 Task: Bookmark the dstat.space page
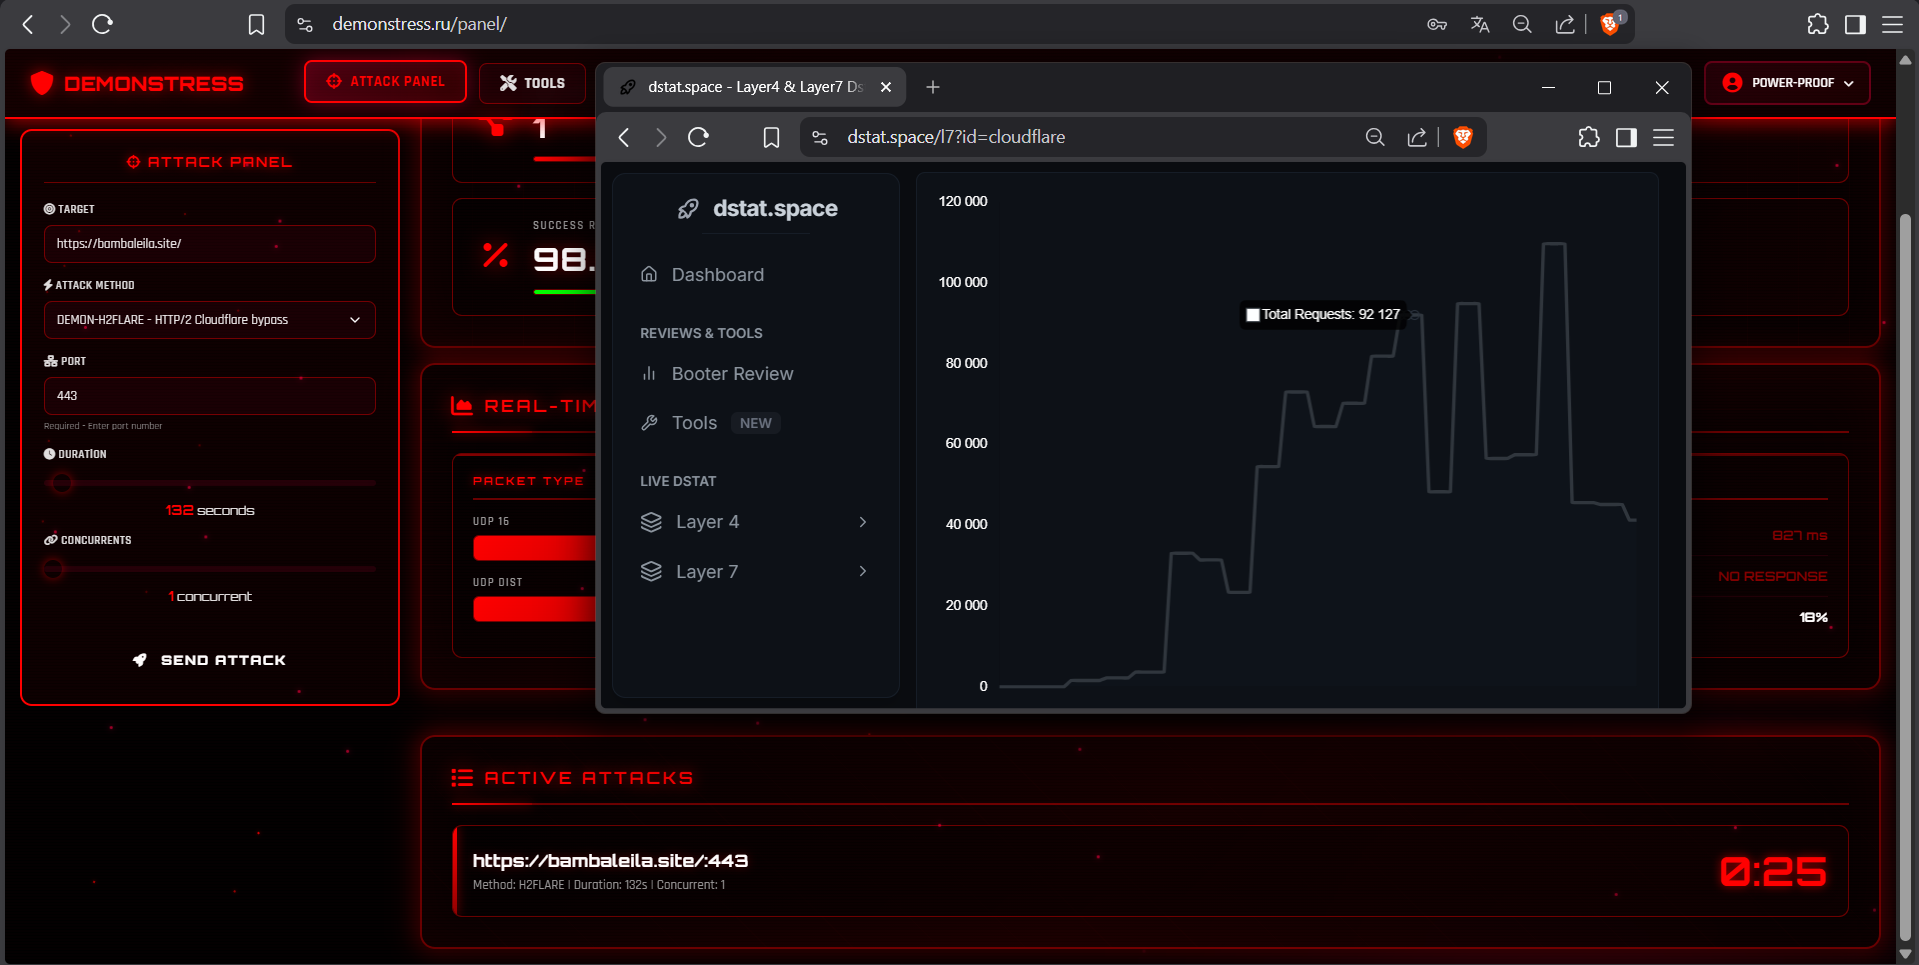(771, 137)
